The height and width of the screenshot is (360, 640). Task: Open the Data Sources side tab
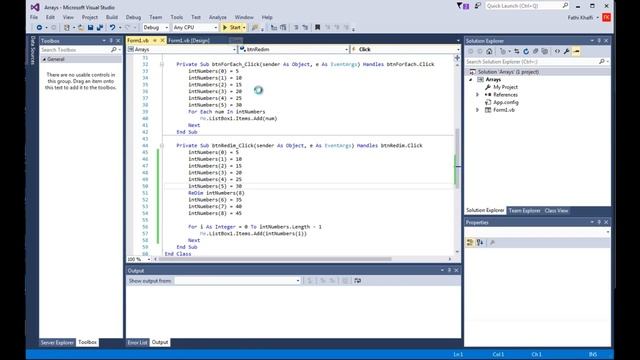tap(33, 50)
